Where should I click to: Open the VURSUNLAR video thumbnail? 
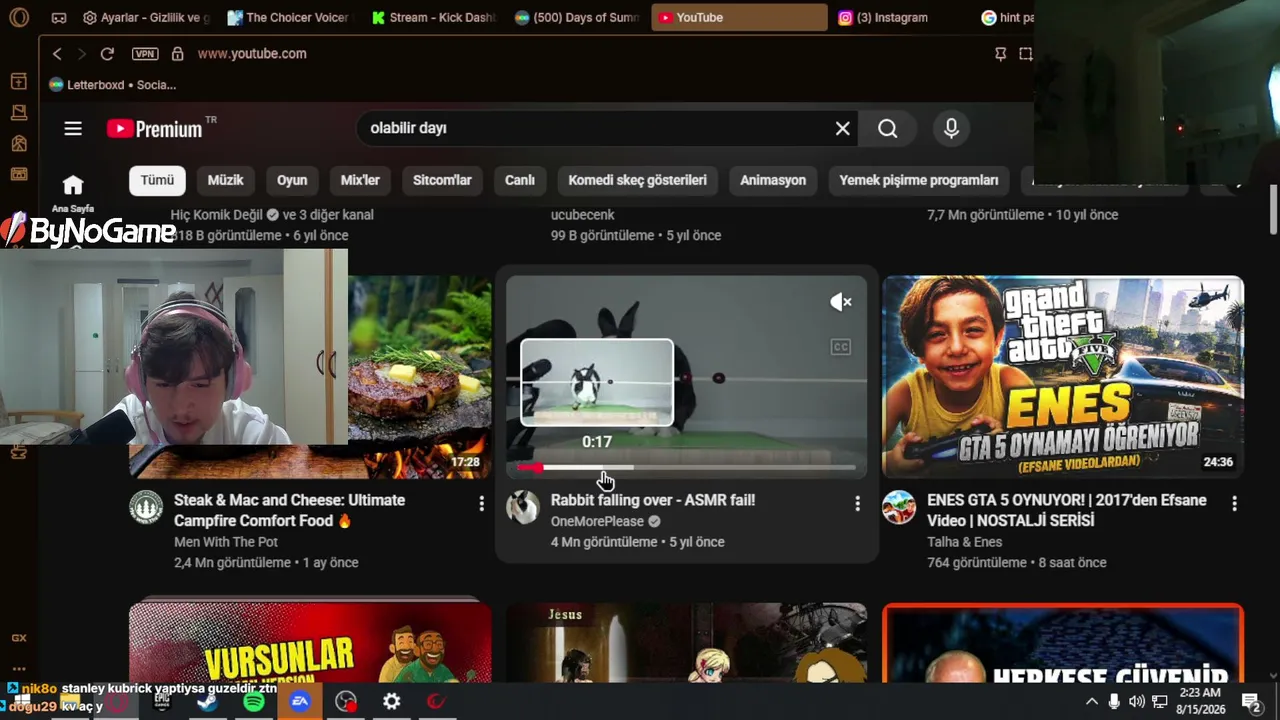pyautogui.click(x=310, y=643)
